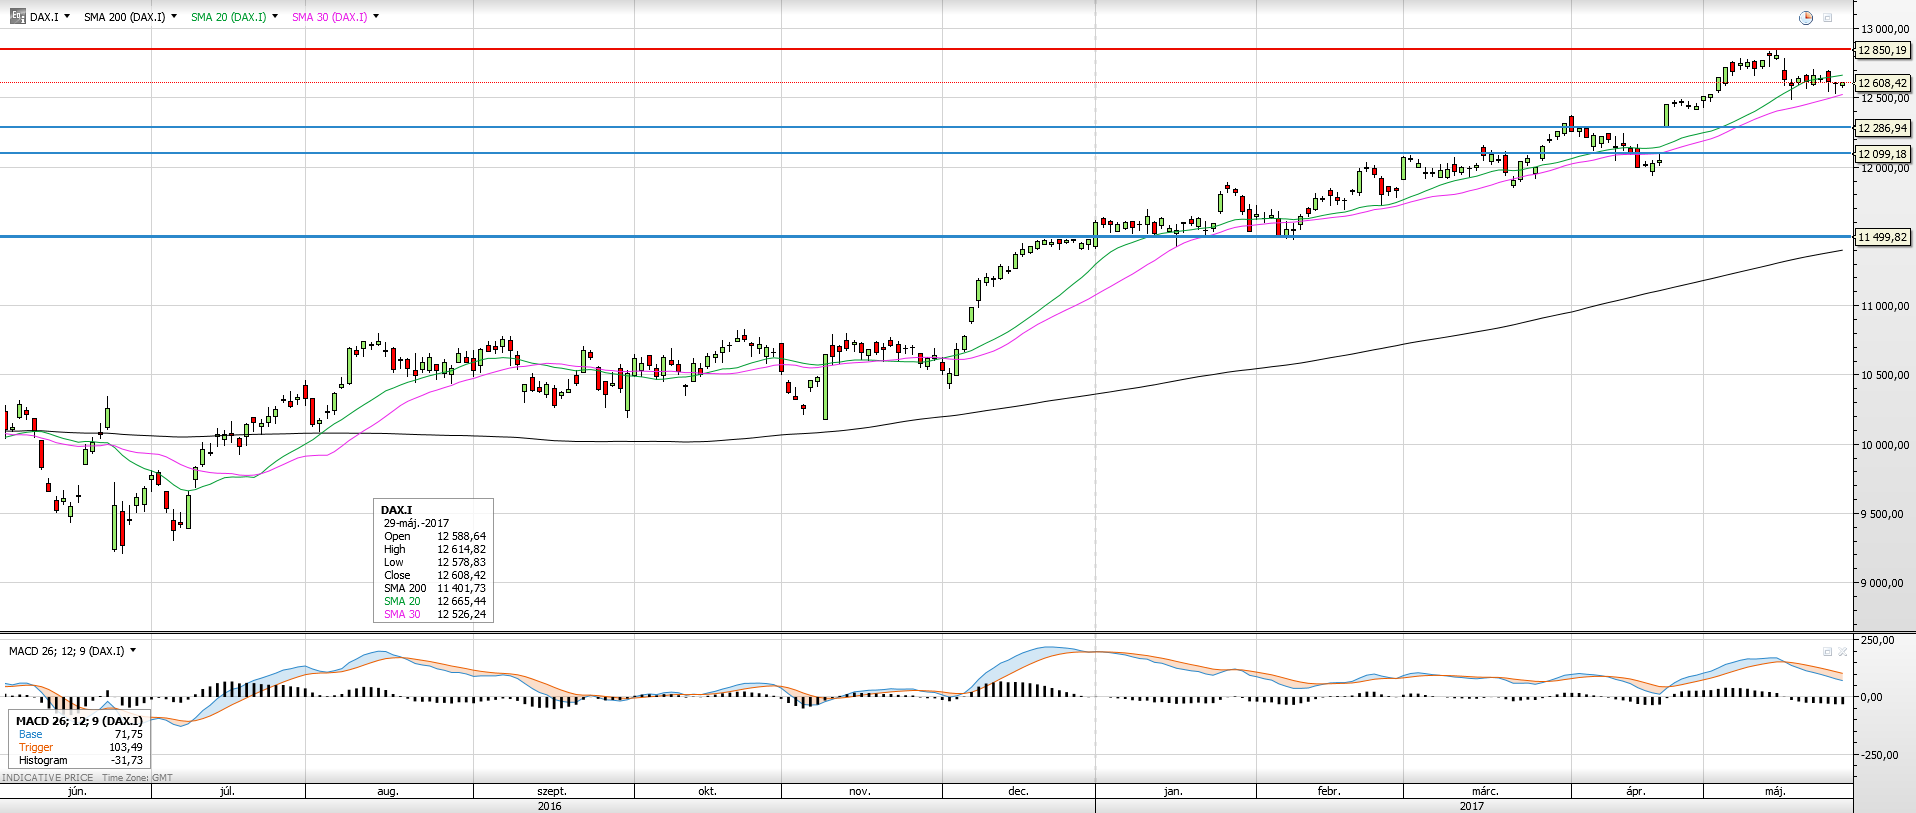Screen dimensions: 1916x813
Task: Click the 10 000,00 price axis tick
Action: click(x=1885, y=445)
